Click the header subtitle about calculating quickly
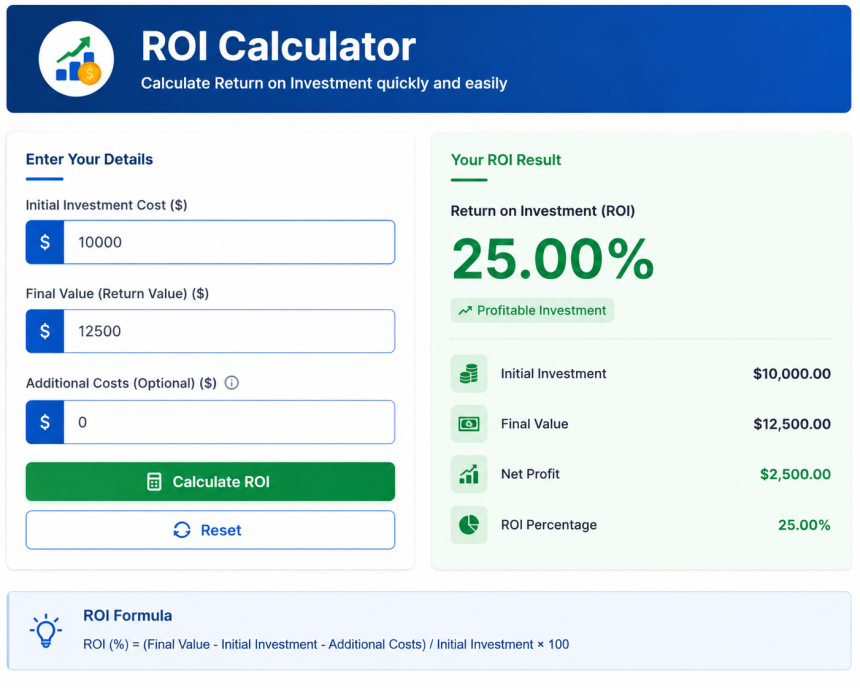860x688 pixels. (324, 83)
